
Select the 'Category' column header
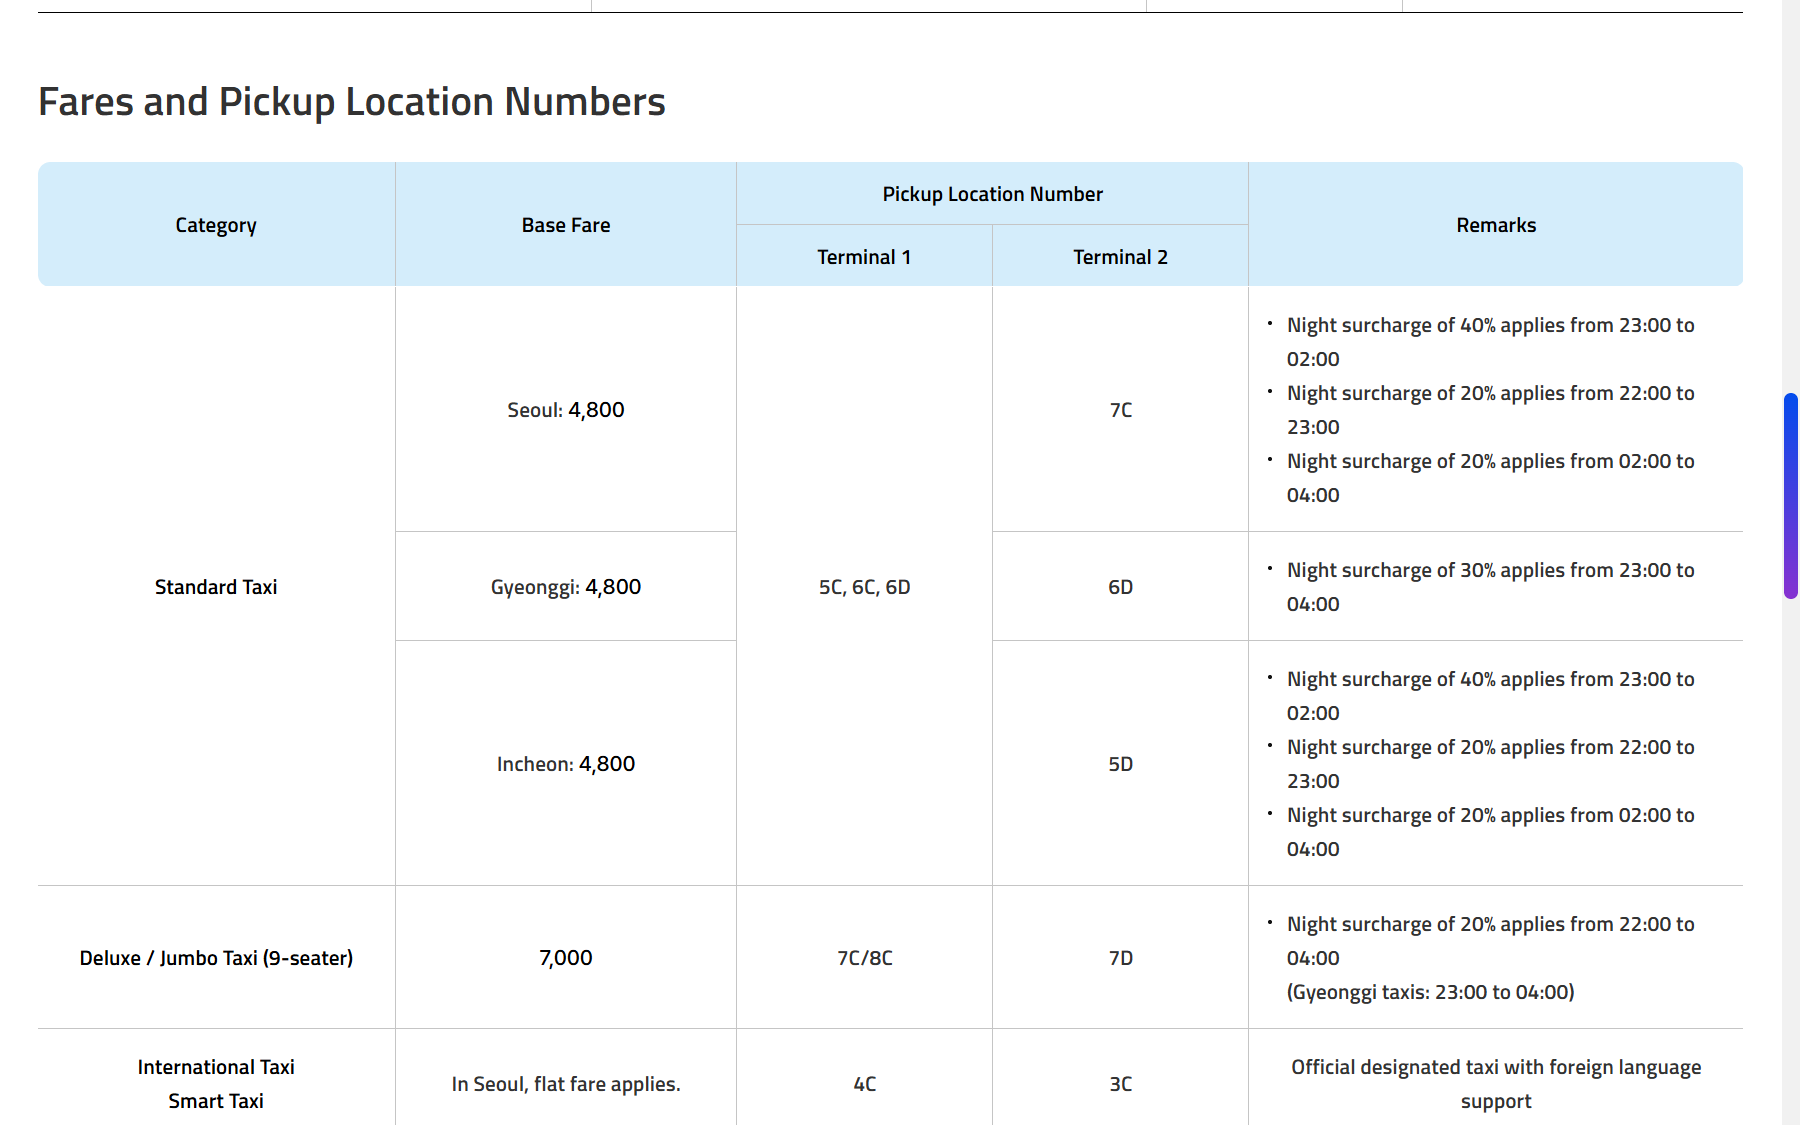pos(216,225)
